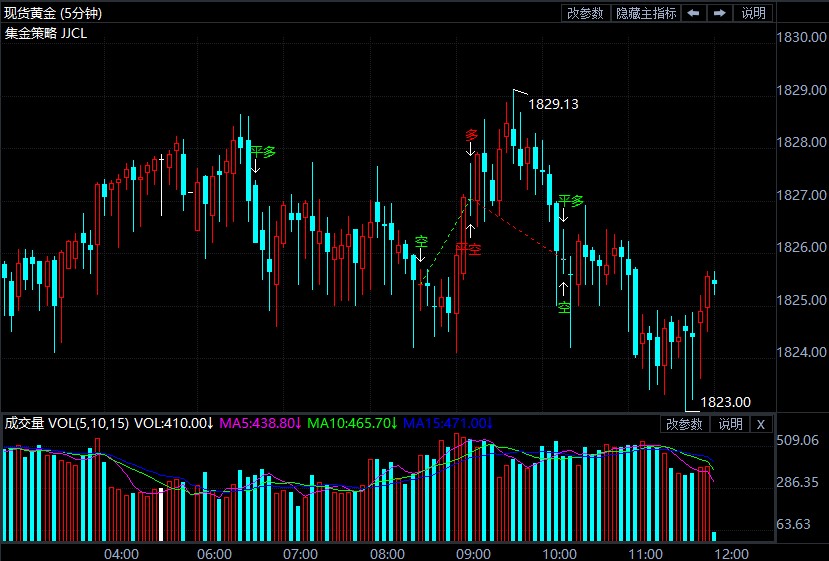Click the green 空 marker below the 10:00 candle
This screenshot has width=829, height=561.
564,307
